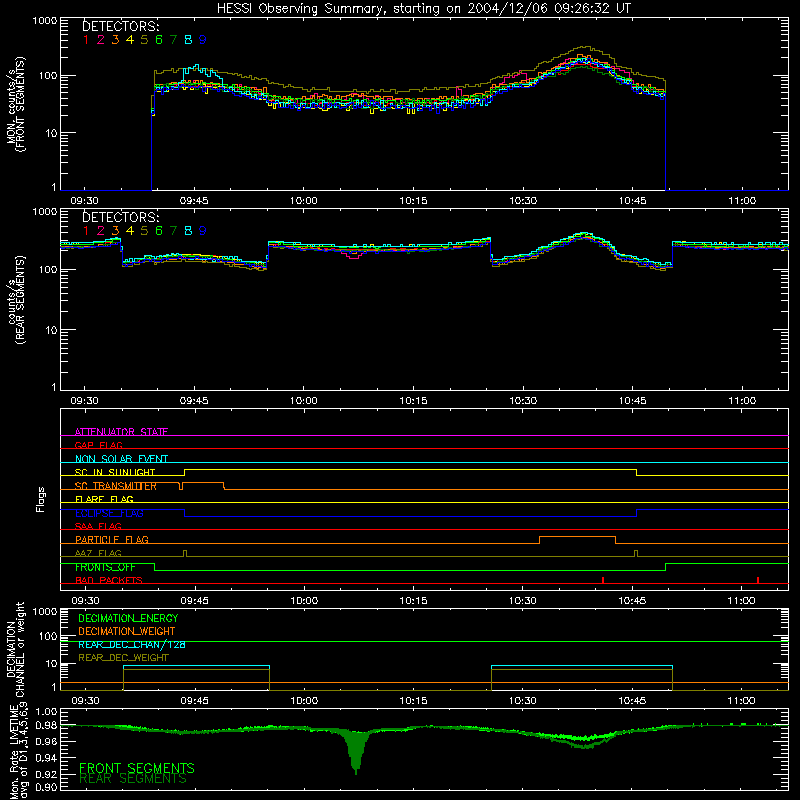Click the SAA_FLAG label
Screen dimensions: 800x800
pos(98,526)
